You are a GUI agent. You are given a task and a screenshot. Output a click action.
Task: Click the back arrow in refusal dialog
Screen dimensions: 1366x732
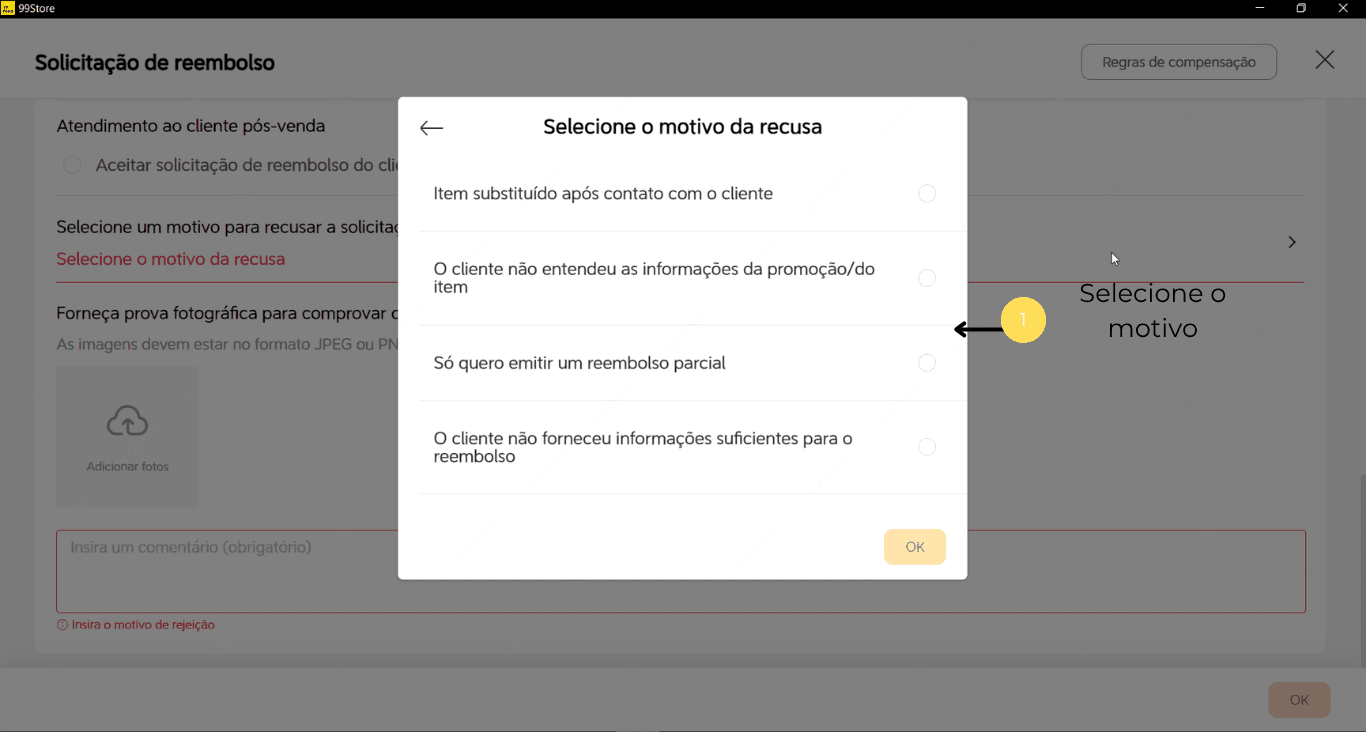pos(431,128)
